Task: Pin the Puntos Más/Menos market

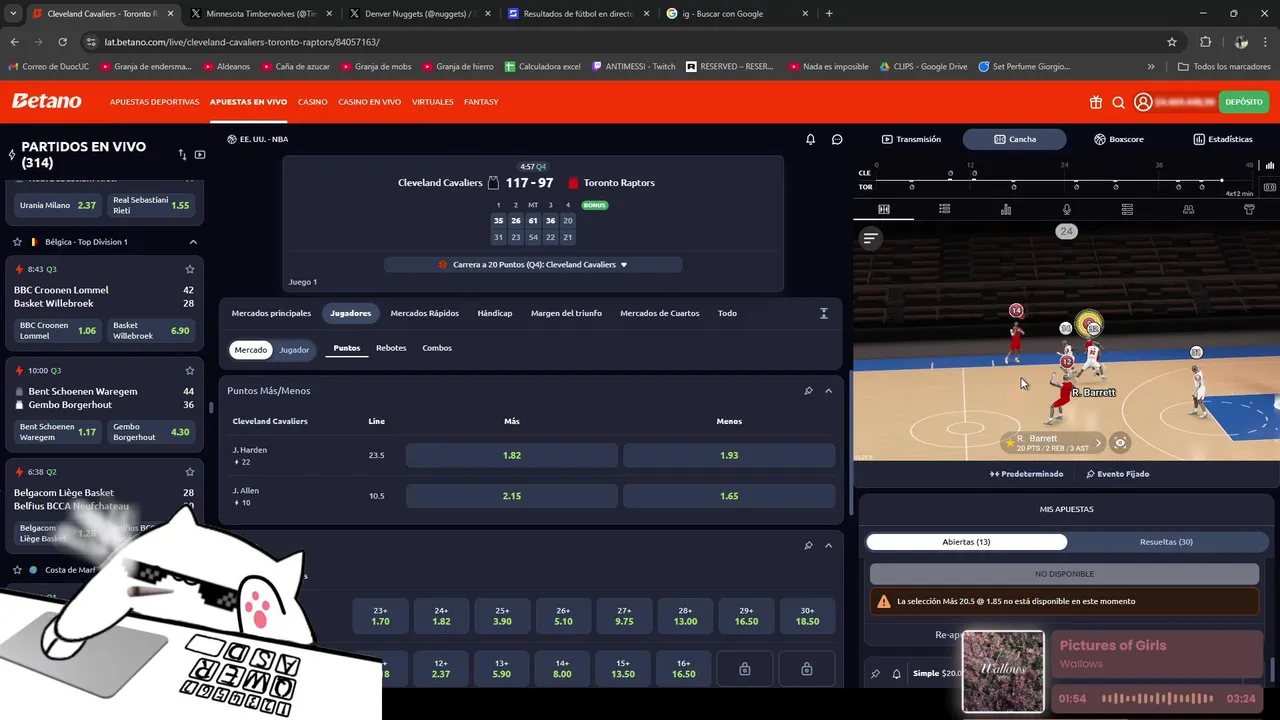Action: 808,391
